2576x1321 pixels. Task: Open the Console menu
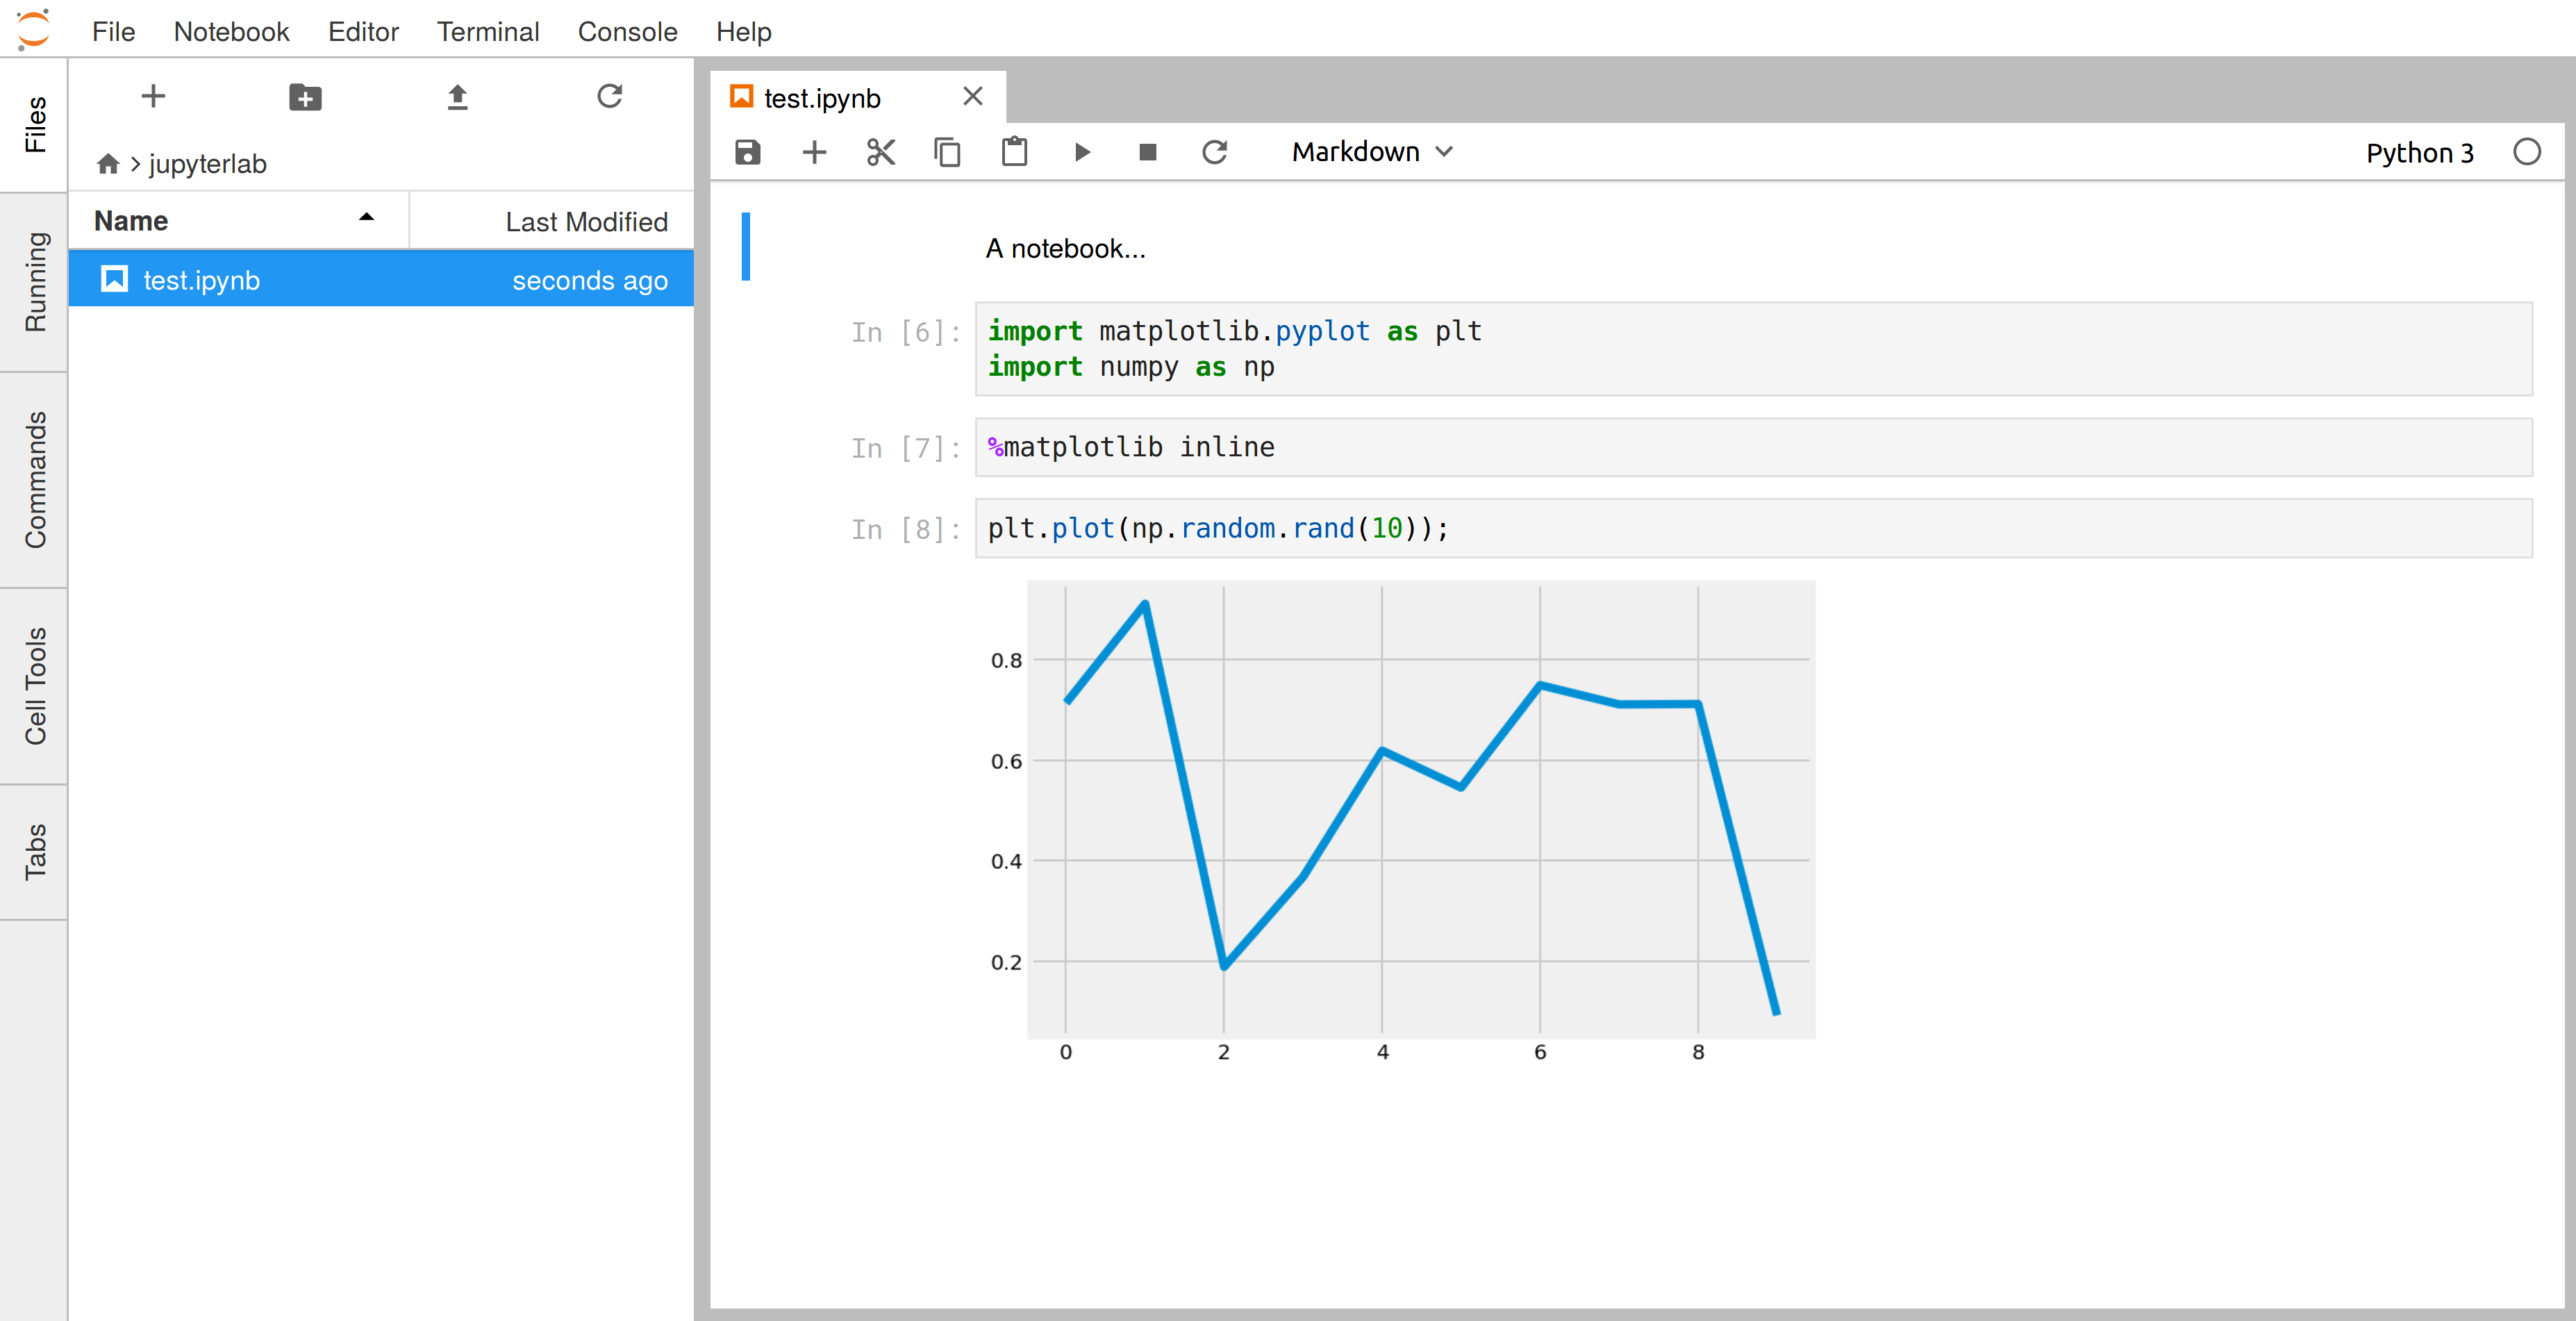(627, 31)
